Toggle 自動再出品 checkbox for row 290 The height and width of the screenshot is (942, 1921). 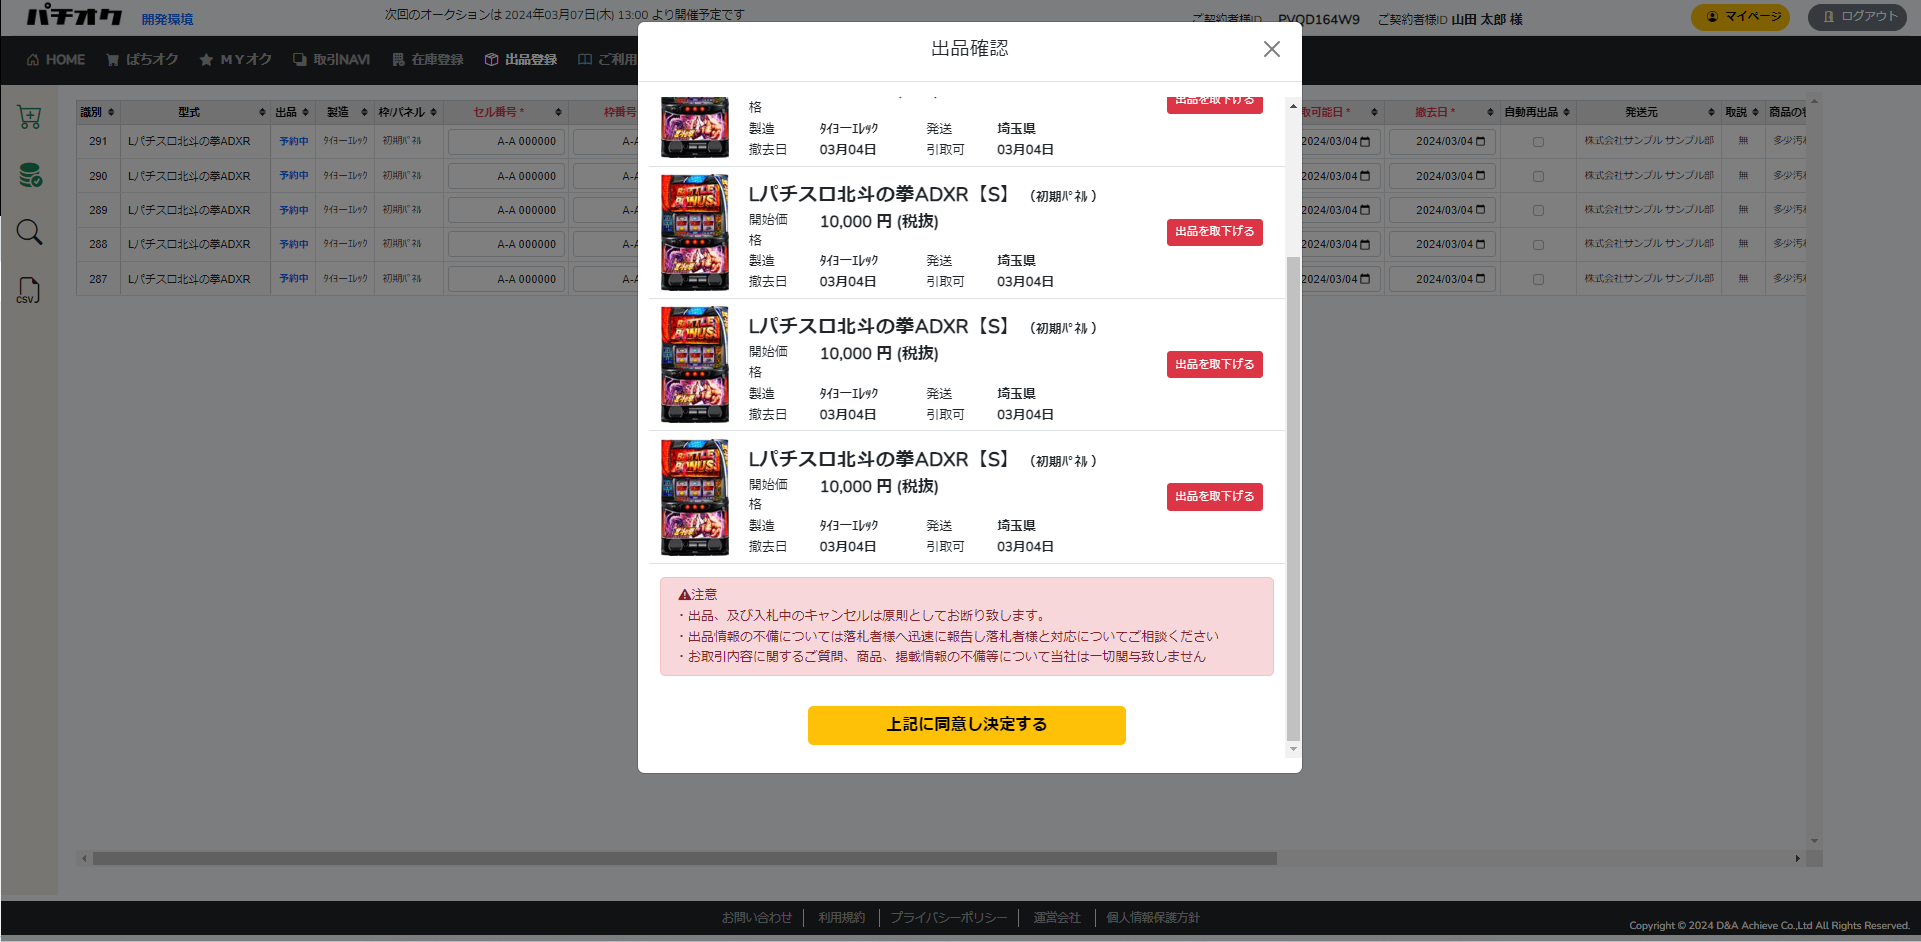(1538, 176)
